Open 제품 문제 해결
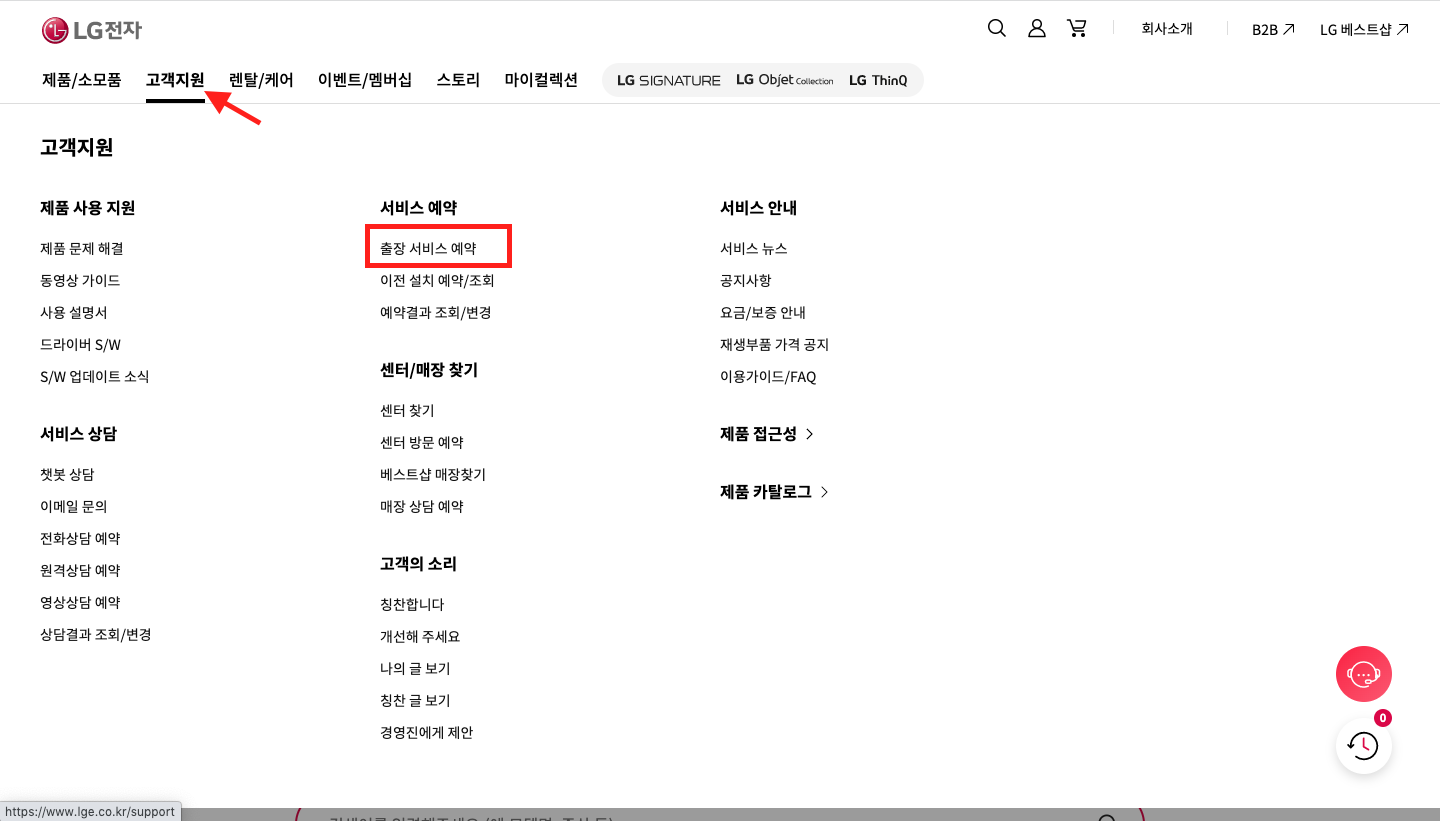Image resolution: width=1440 pixels, height=821 pixels. (82, 248)
